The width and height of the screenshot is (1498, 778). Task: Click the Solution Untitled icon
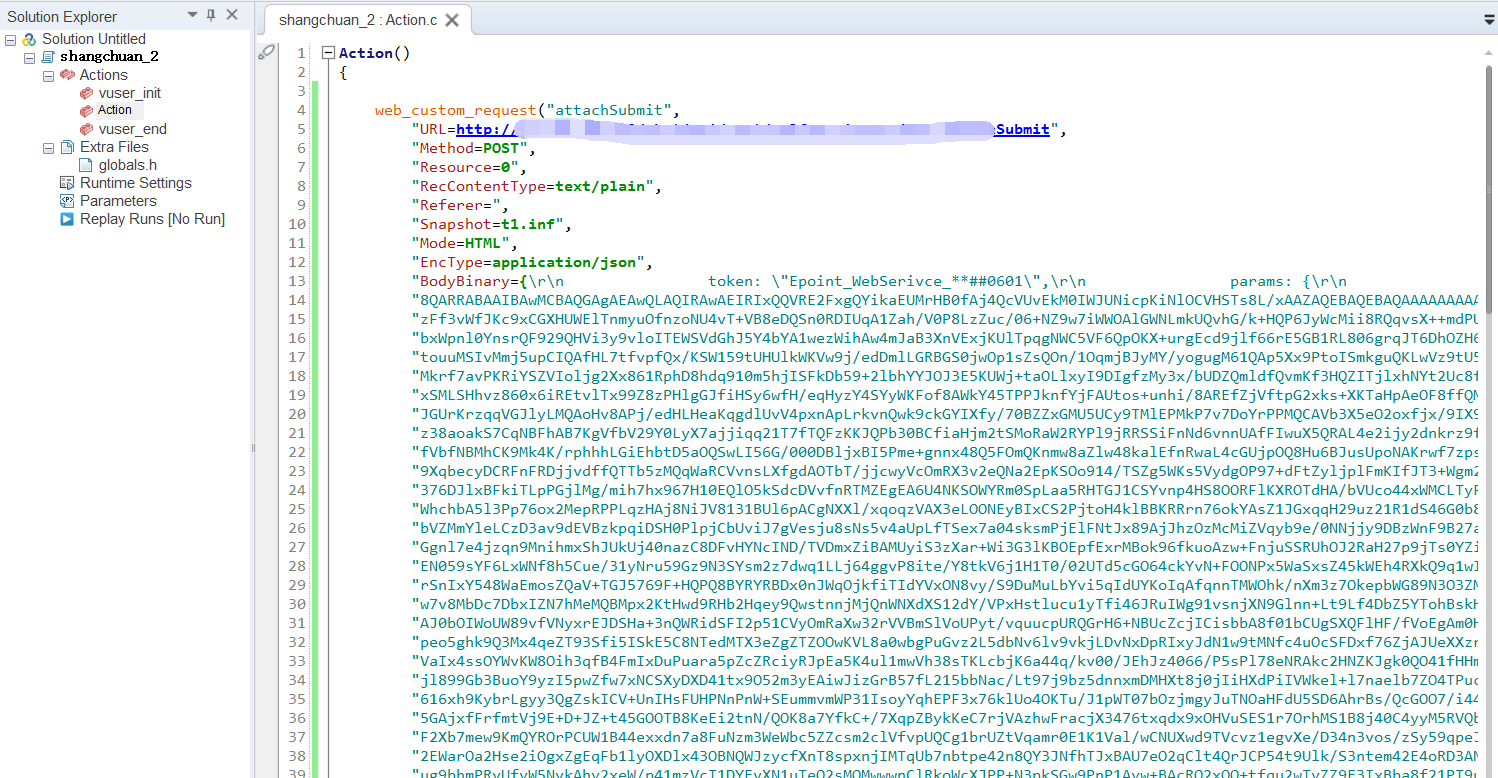29,39
